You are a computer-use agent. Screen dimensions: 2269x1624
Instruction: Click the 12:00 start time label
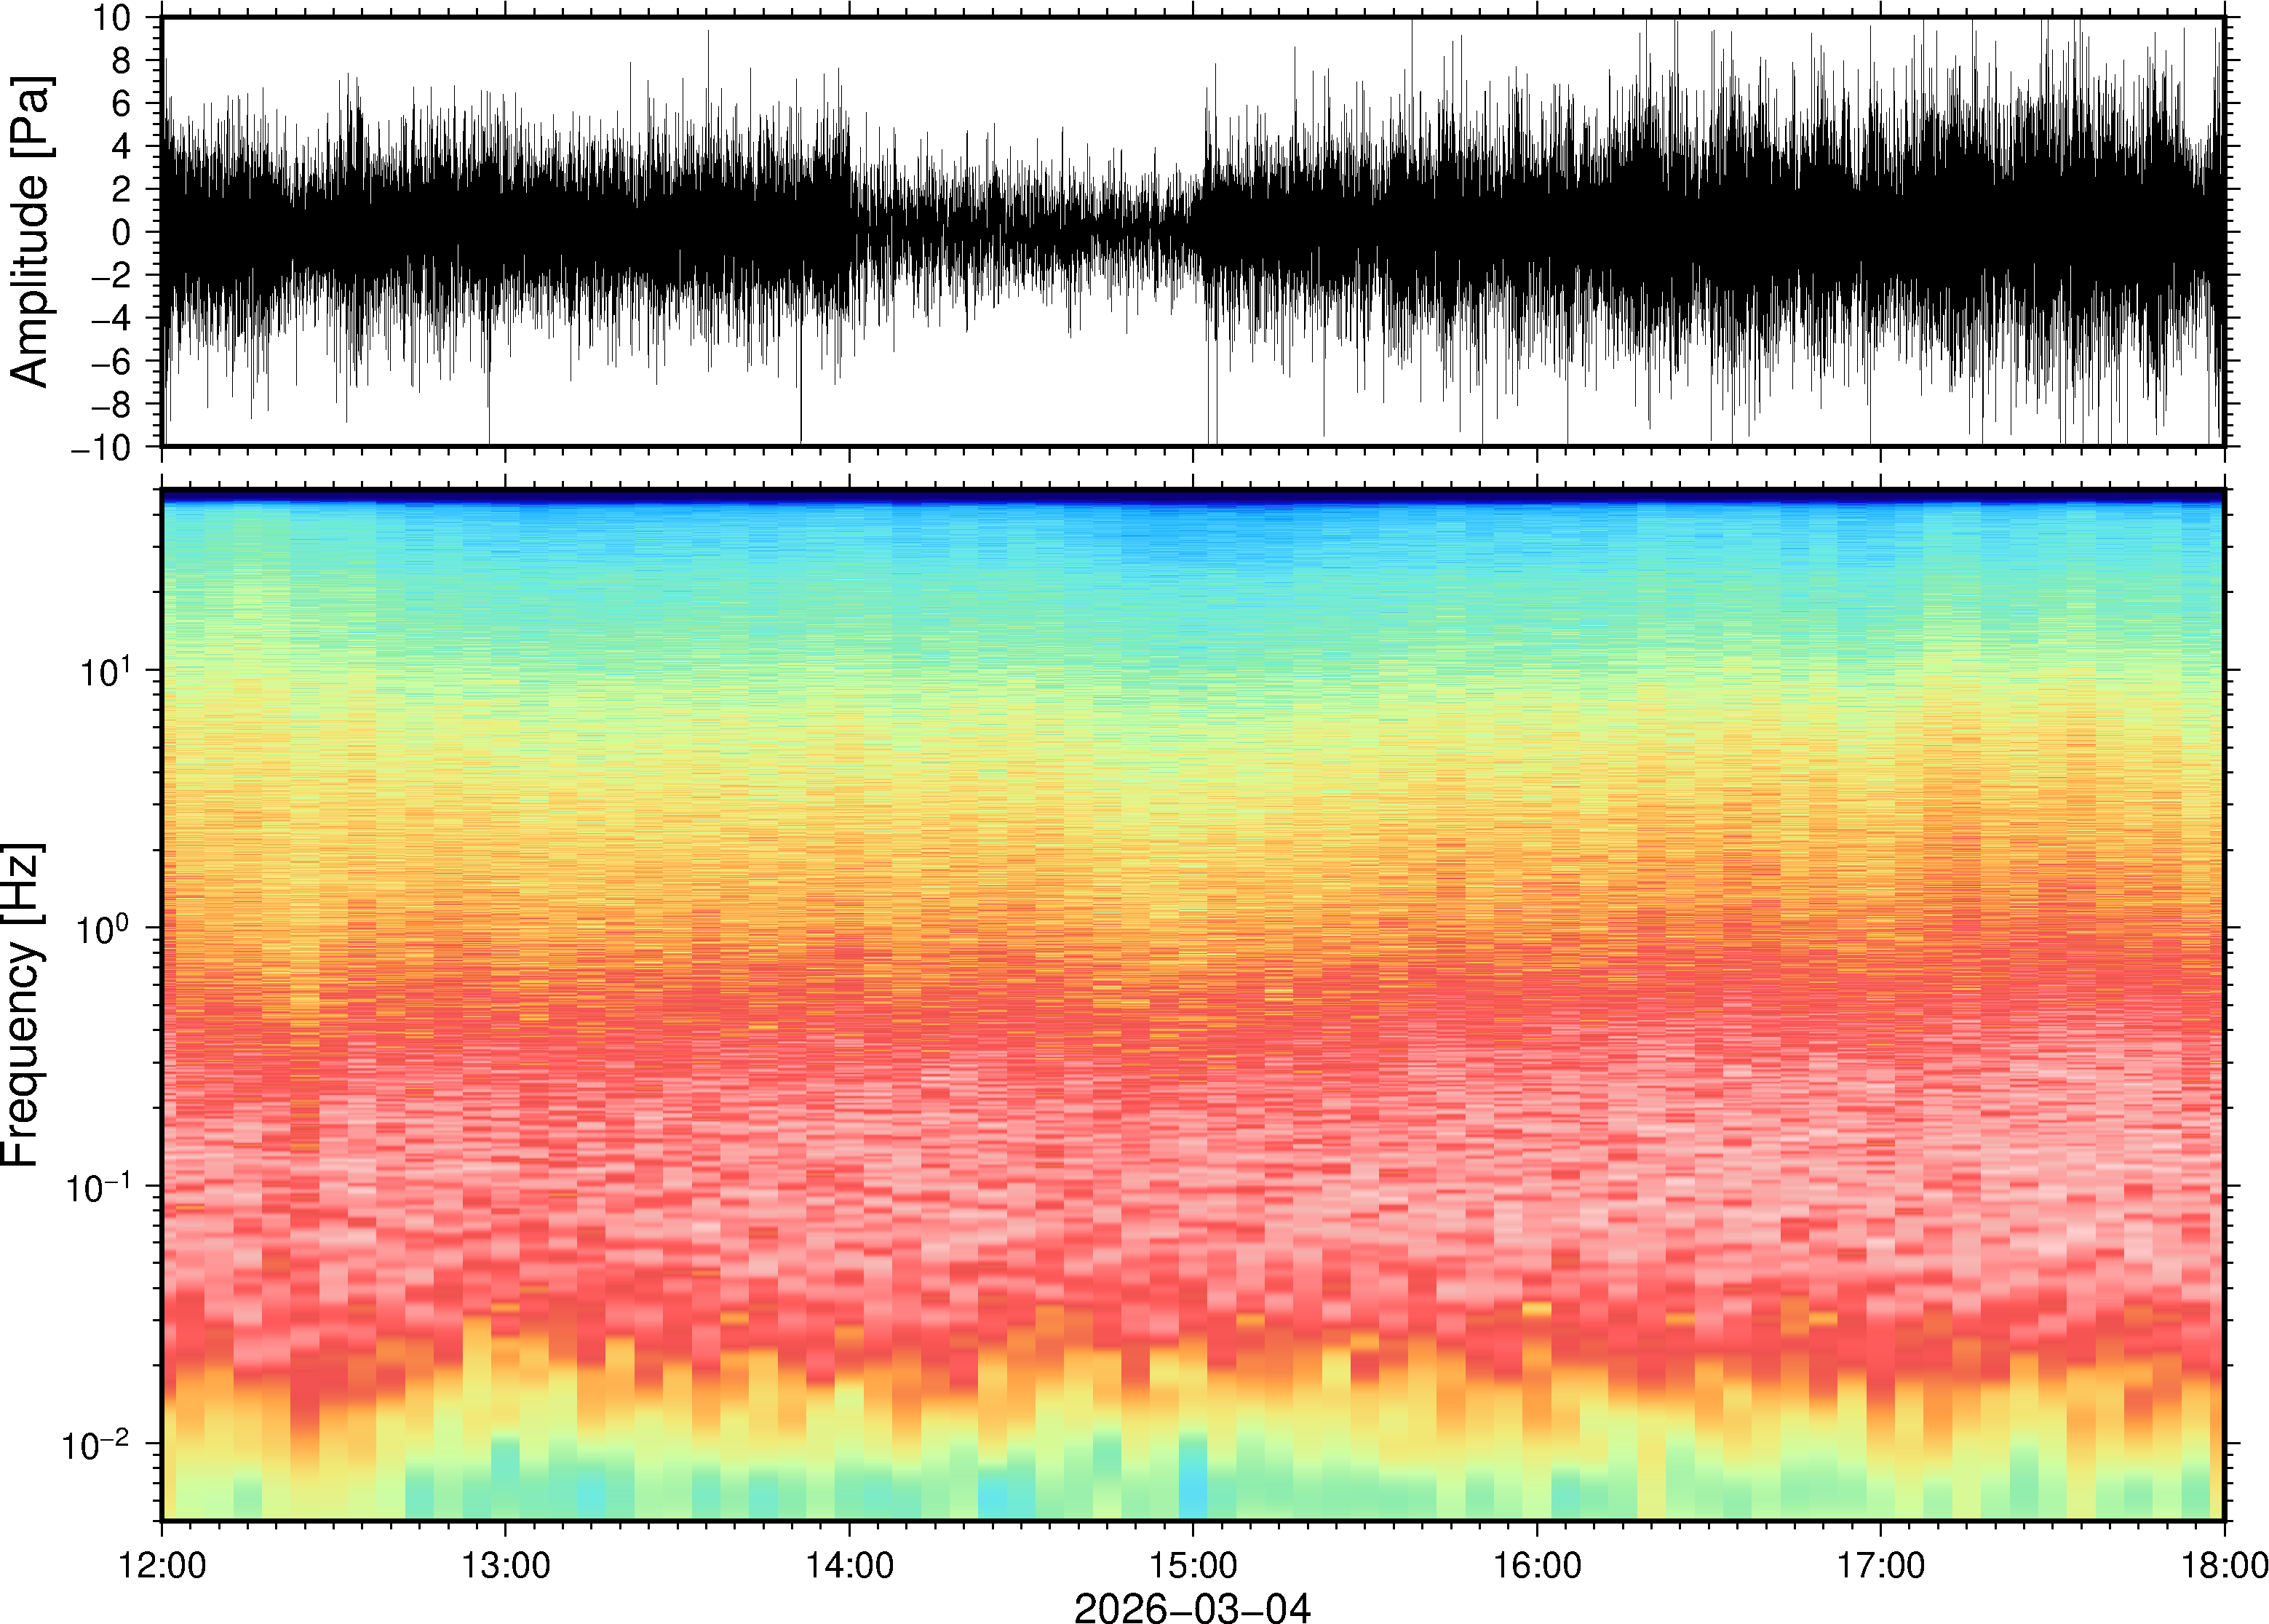(x=162, y=1565)
